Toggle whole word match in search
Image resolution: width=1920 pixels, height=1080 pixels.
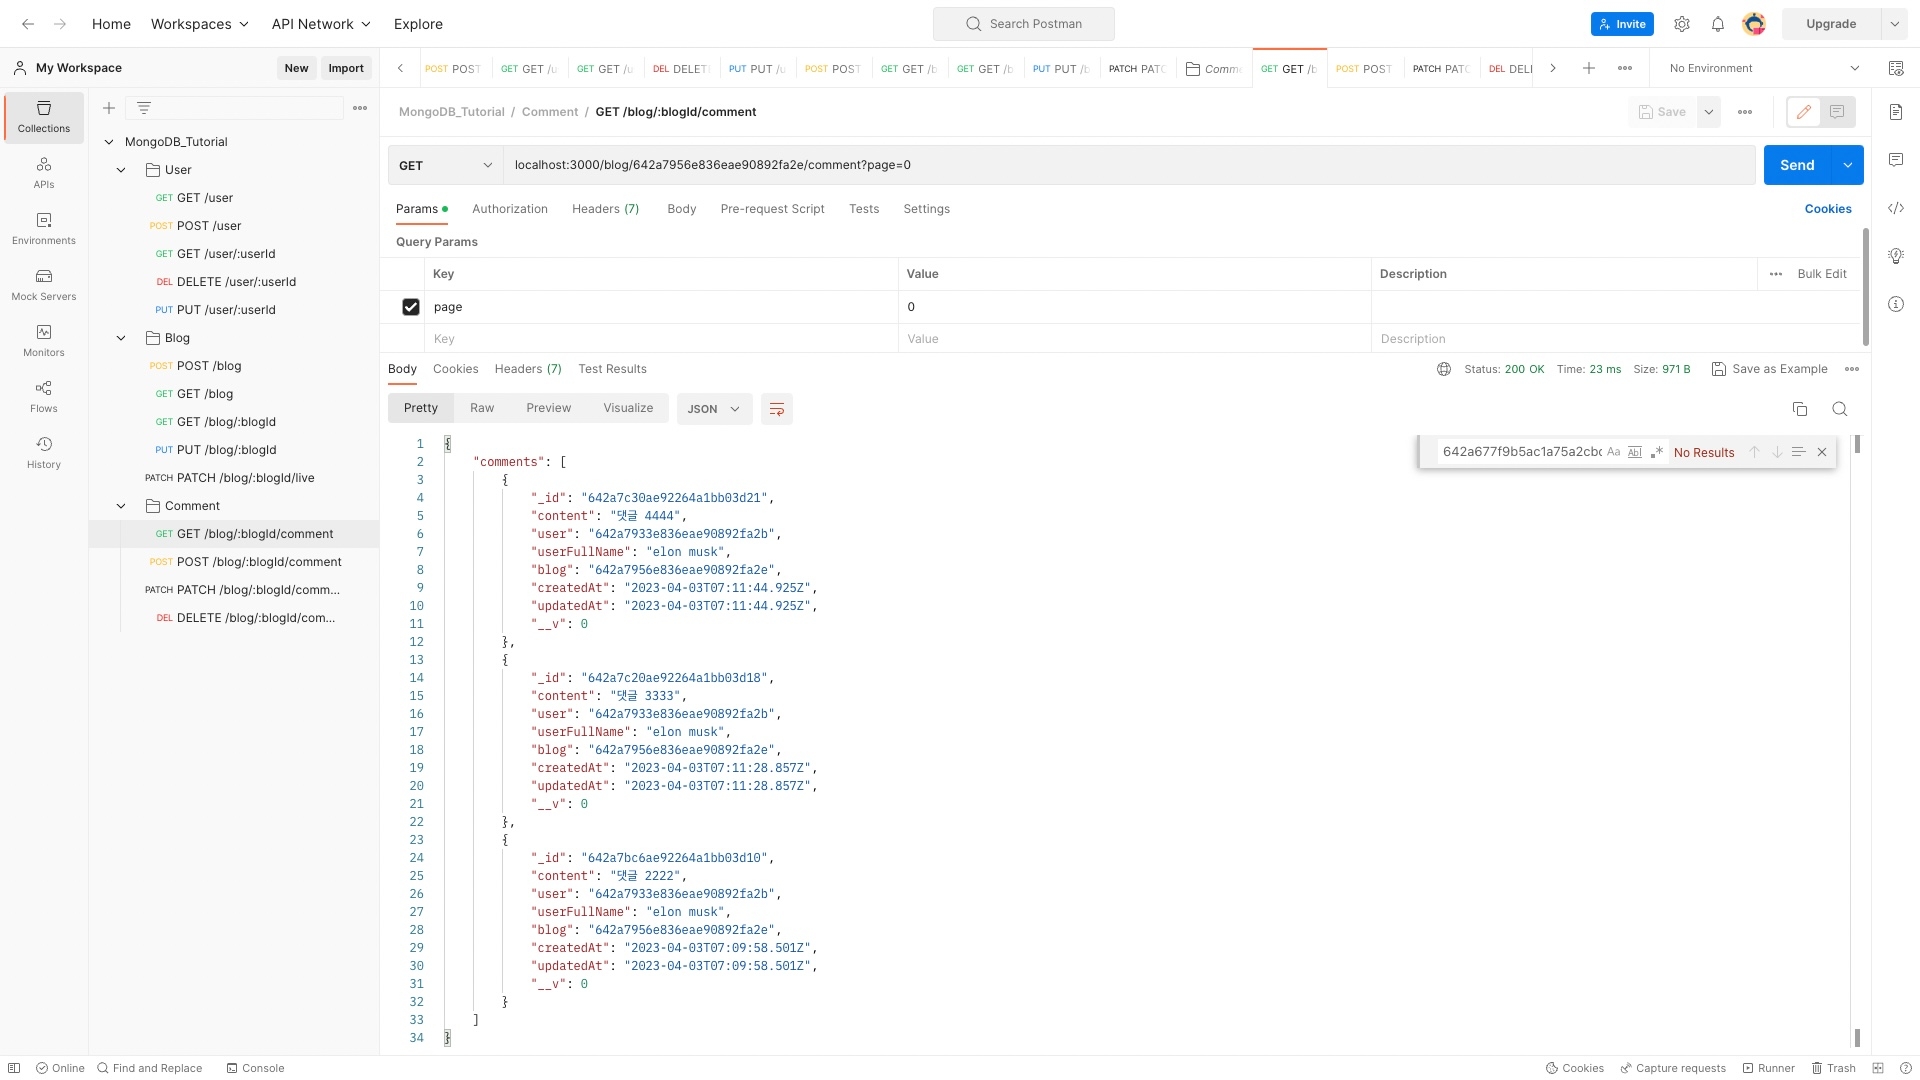[x=1635, y=452]
